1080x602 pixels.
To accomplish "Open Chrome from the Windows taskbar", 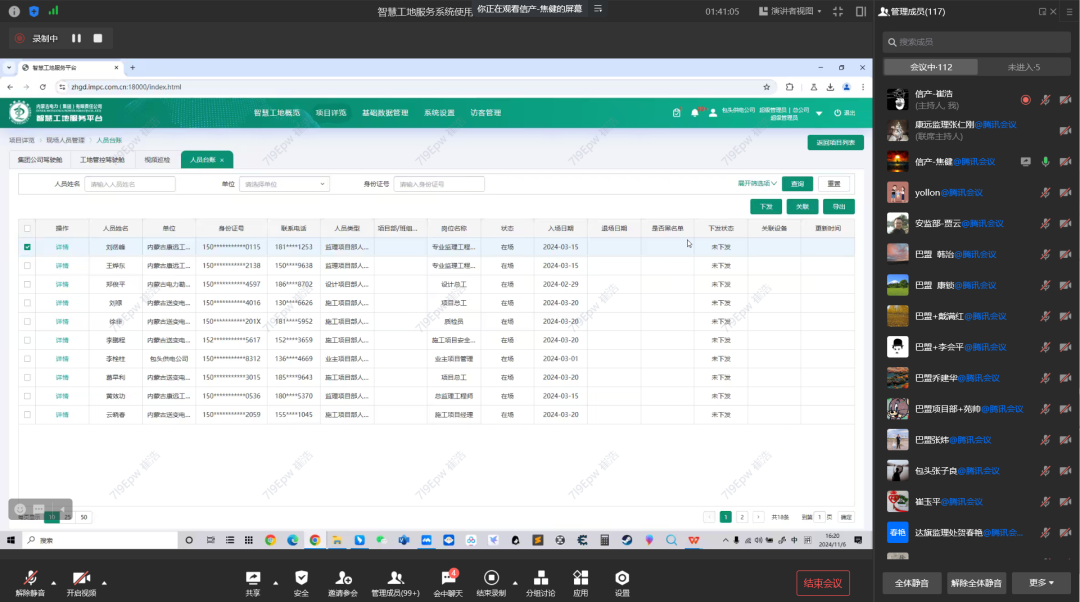I will tap(315, 540).
